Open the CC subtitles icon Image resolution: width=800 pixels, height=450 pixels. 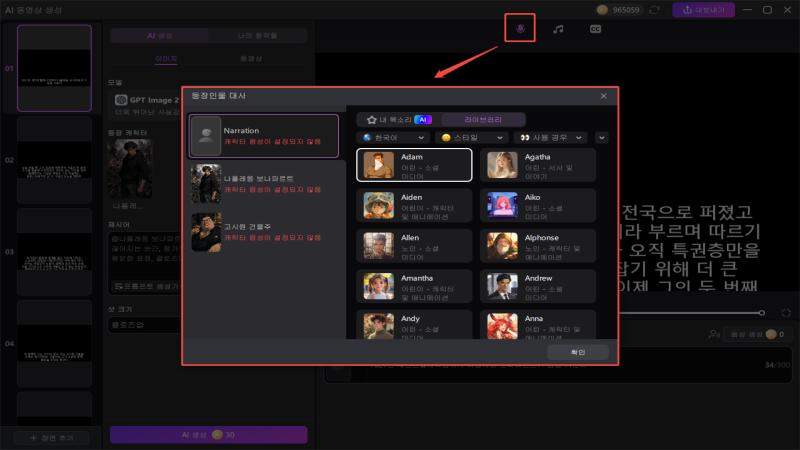tap(595, 29)
